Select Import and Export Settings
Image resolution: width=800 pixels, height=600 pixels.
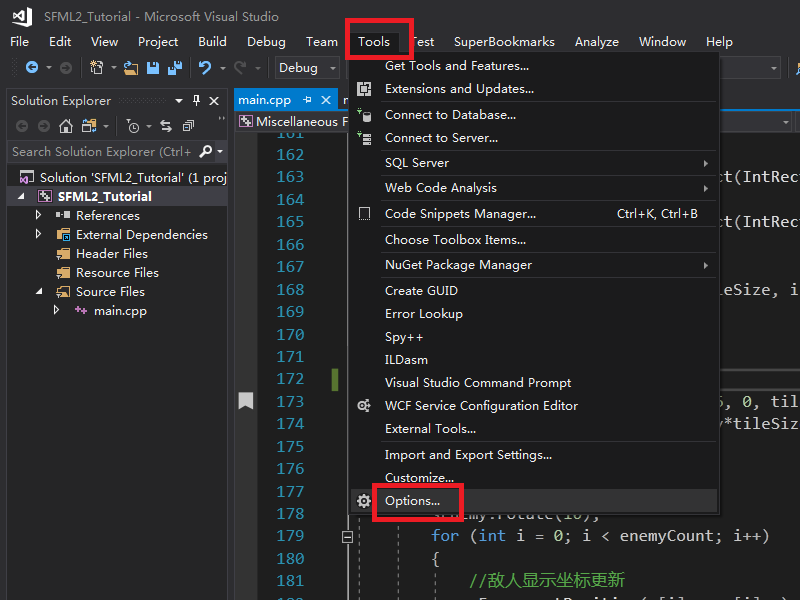click(534, 455)
